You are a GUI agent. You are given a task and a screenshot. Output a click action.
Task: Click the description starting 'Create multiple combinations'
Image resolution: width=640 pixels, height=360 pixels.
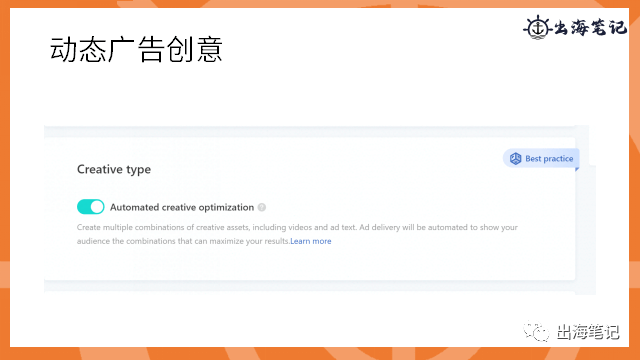(x=297, y=234)
